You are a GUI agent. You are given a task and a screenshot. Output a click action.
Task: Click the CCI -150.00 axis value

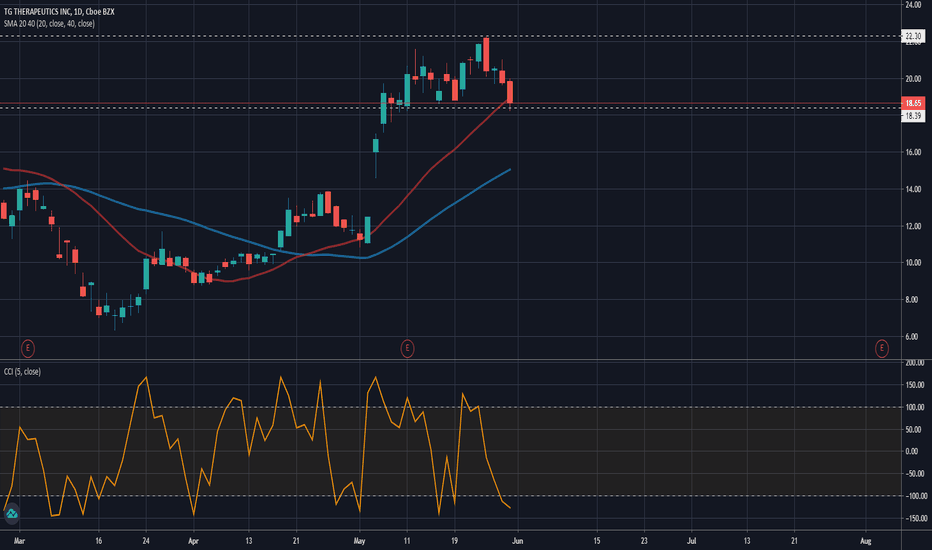[915, 518]
